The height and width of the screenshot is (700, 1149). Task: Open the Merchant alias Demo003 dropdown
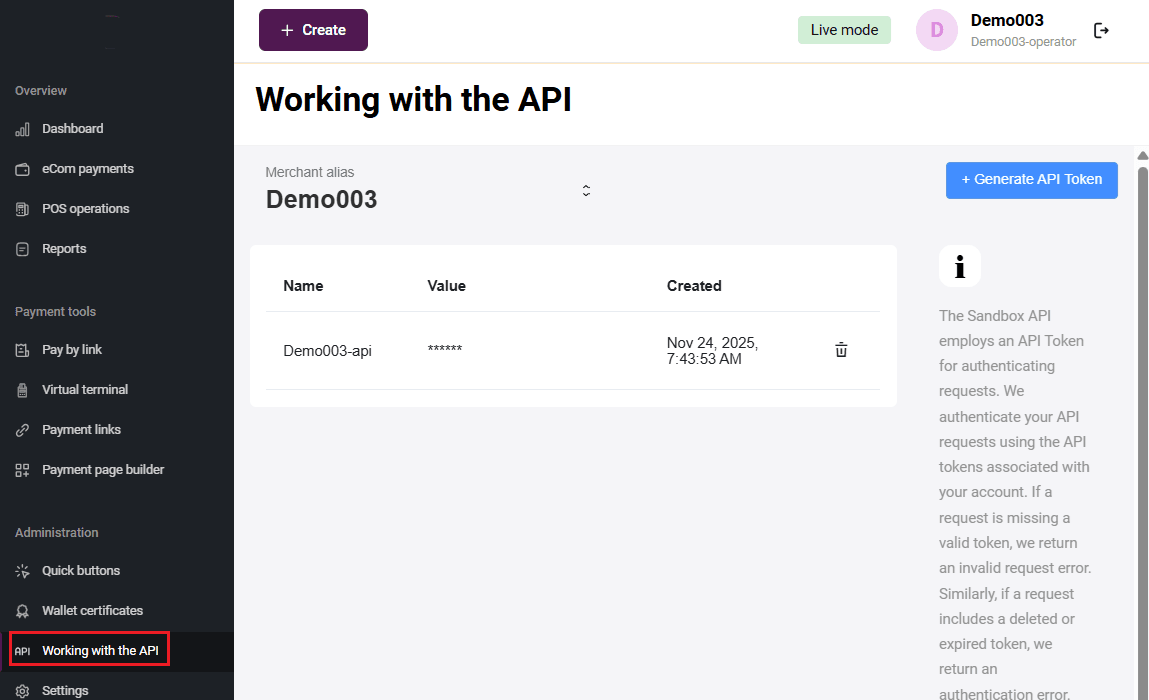(322, 199)
